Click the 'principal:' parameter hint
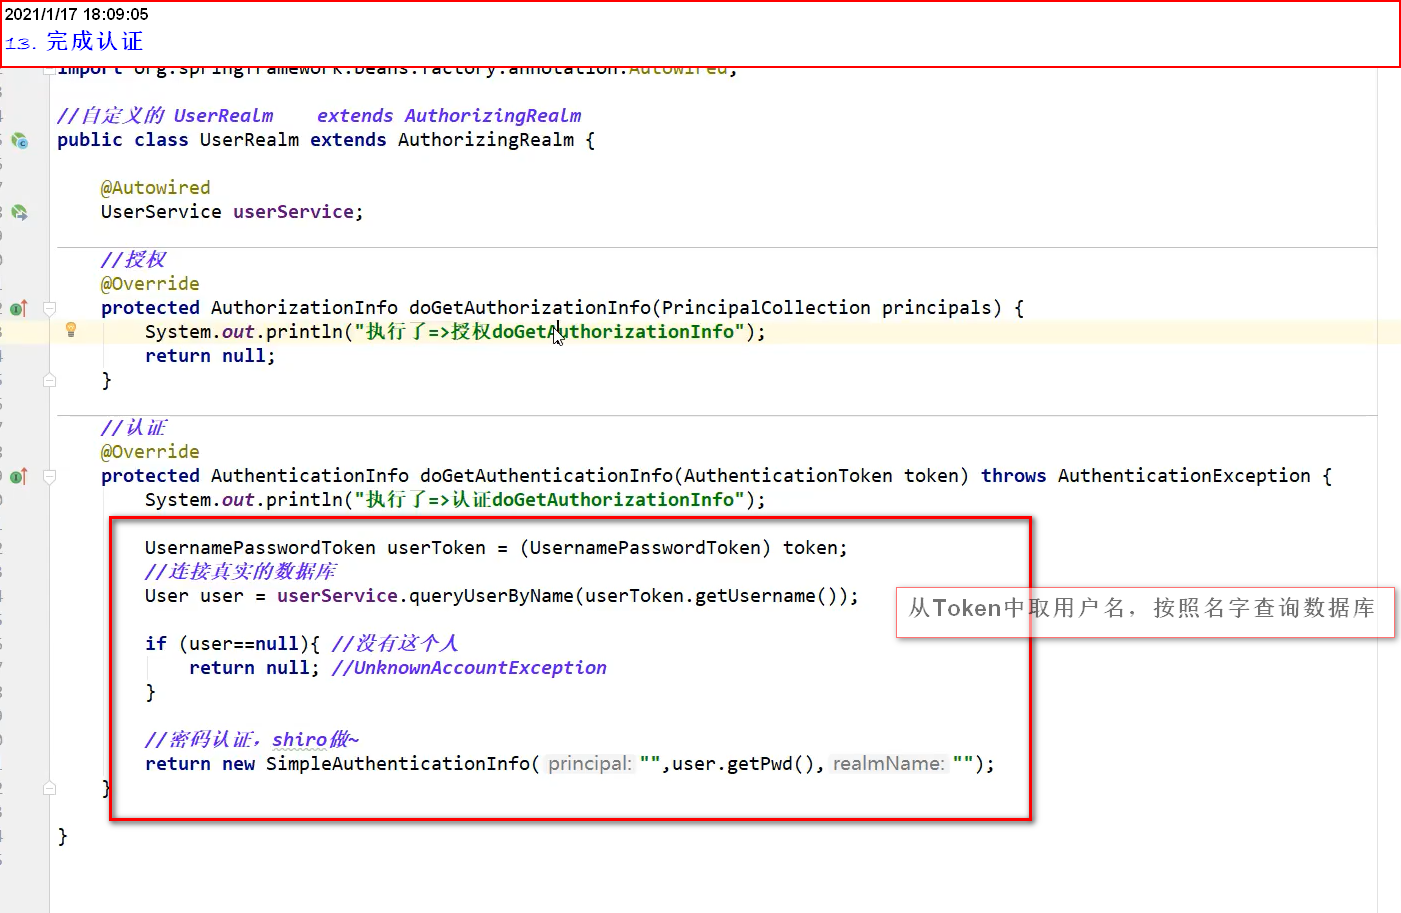This screenshot has height=913, width=1401. pyautogui.click(x=590, y=764)
